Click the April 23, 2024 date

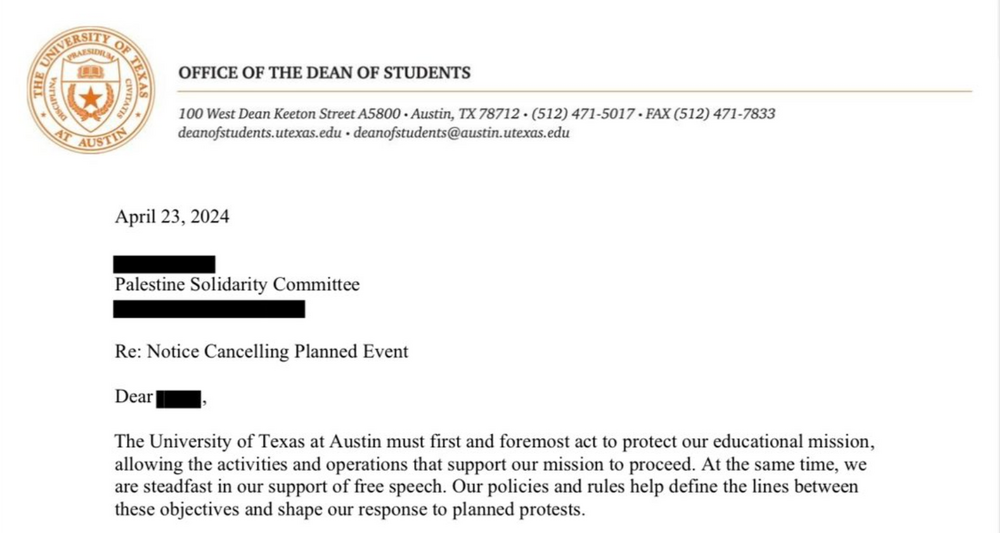click(172, 217)
